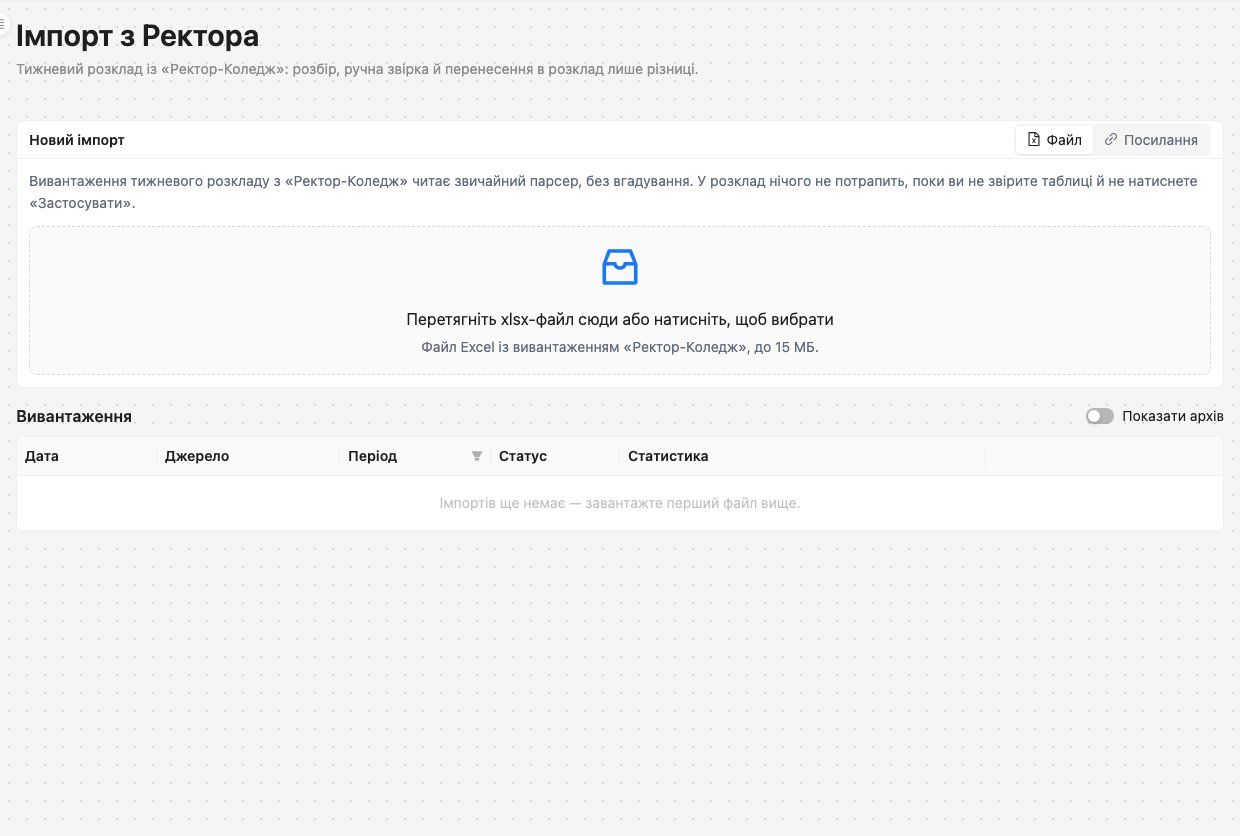Switch to the Посилання tab
Image resolution: width=1240 pixels, height=836 pixels.
point(1151,140)
